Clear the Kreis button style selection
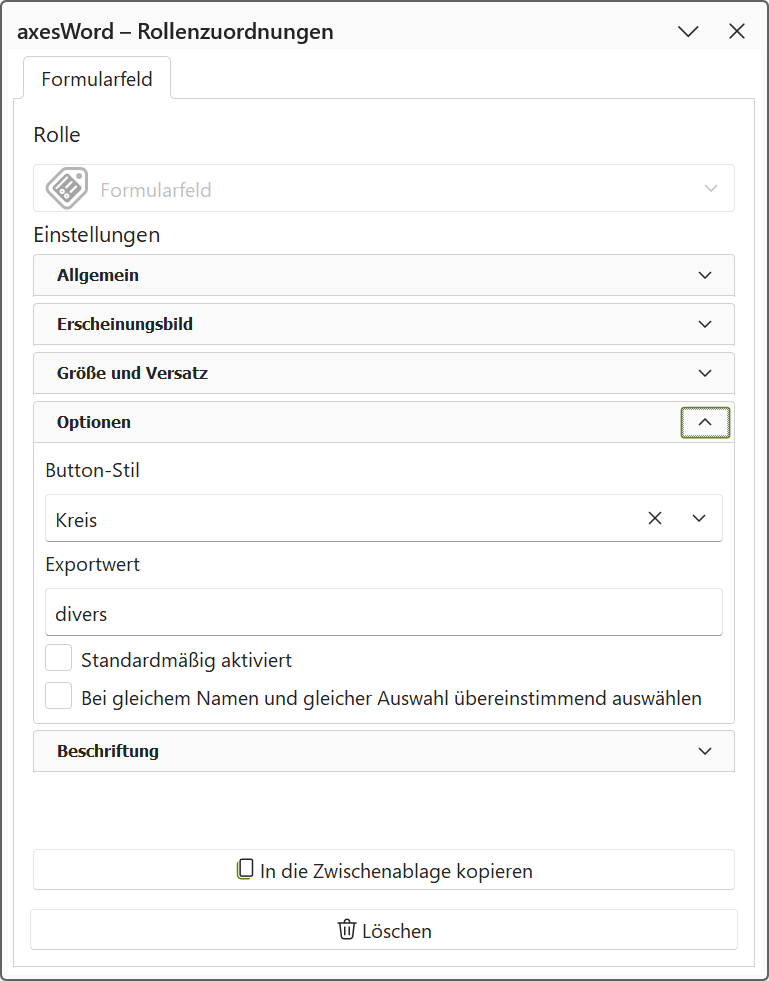Viewport: 769px width, 981px height. (654, 518)
